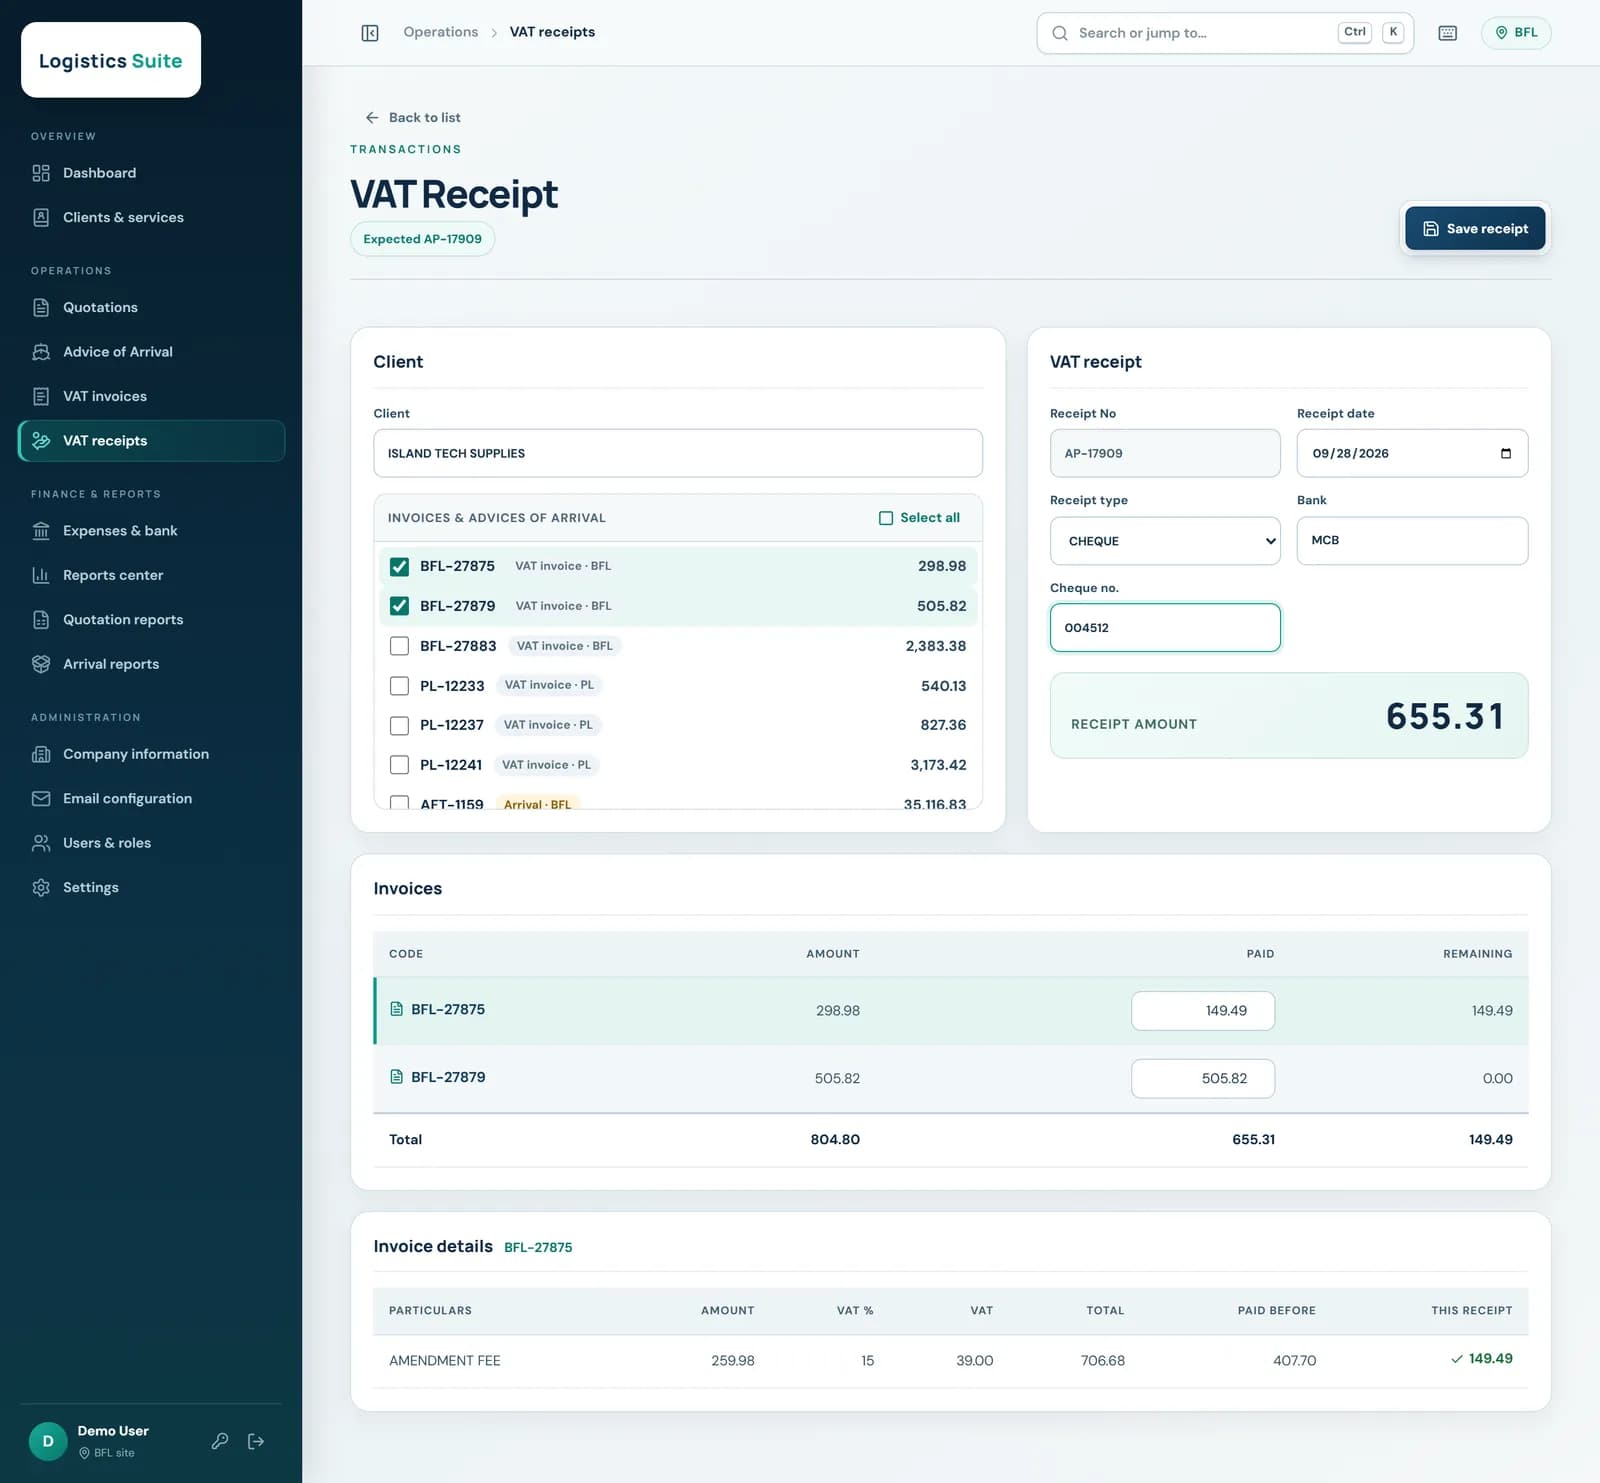The height and width of the screenshot is (1483, 1600).
Task: Click the Receipt No field
Action: (x=1165, y=453)
